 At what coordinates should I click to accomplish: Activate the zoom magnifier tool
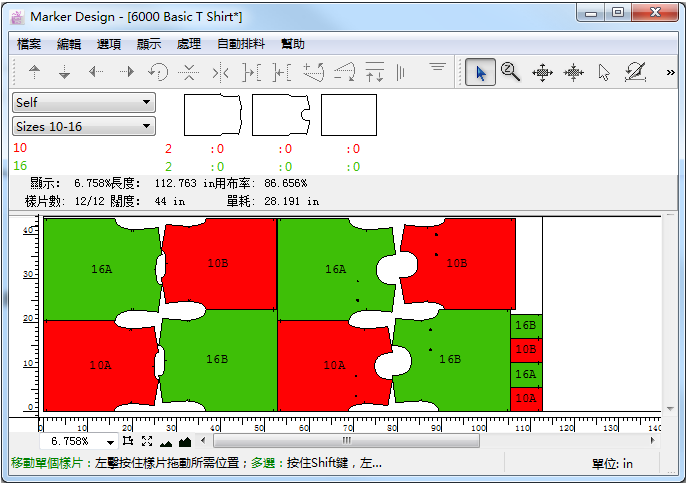coord(511,72)
